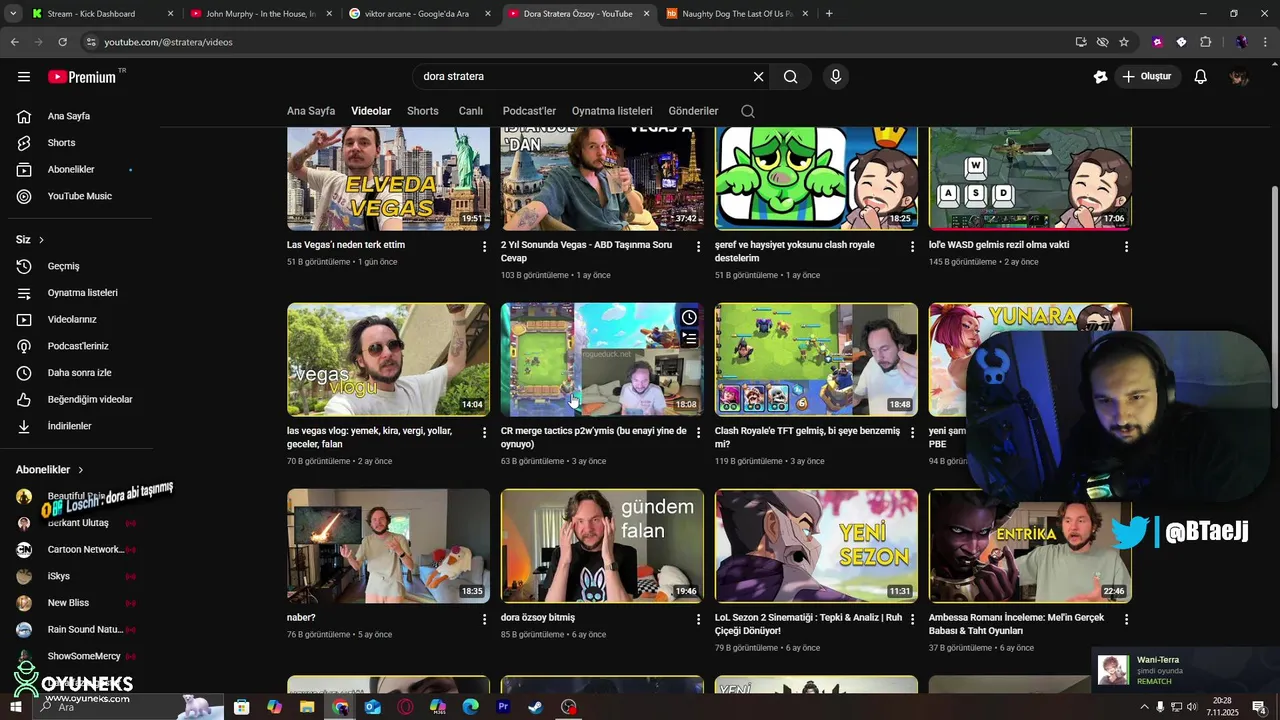
Task: Open more options for naber? video
Action: click(x=485, y=619)
